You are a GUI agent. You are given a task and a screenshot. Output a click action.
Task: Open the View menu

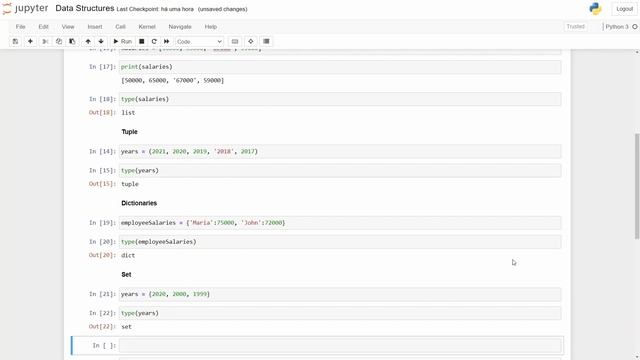pyautogui.click(x=68, y=27)
